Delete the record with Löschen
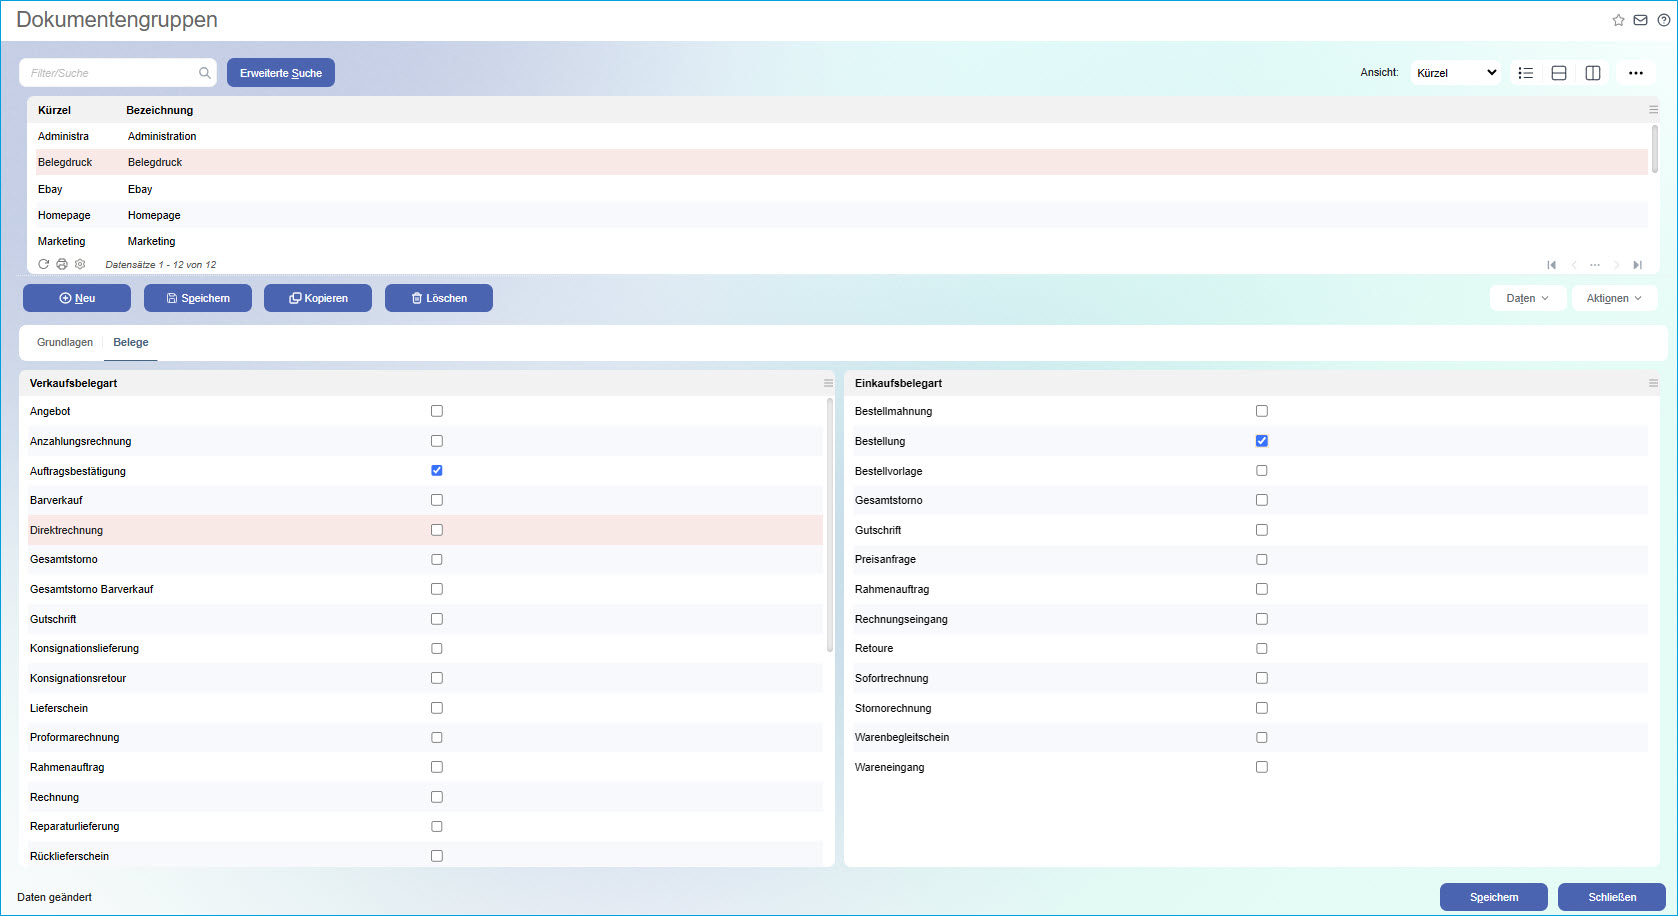Image resolution: width=1678 pixels, height=916 pixels. (439, 298)
